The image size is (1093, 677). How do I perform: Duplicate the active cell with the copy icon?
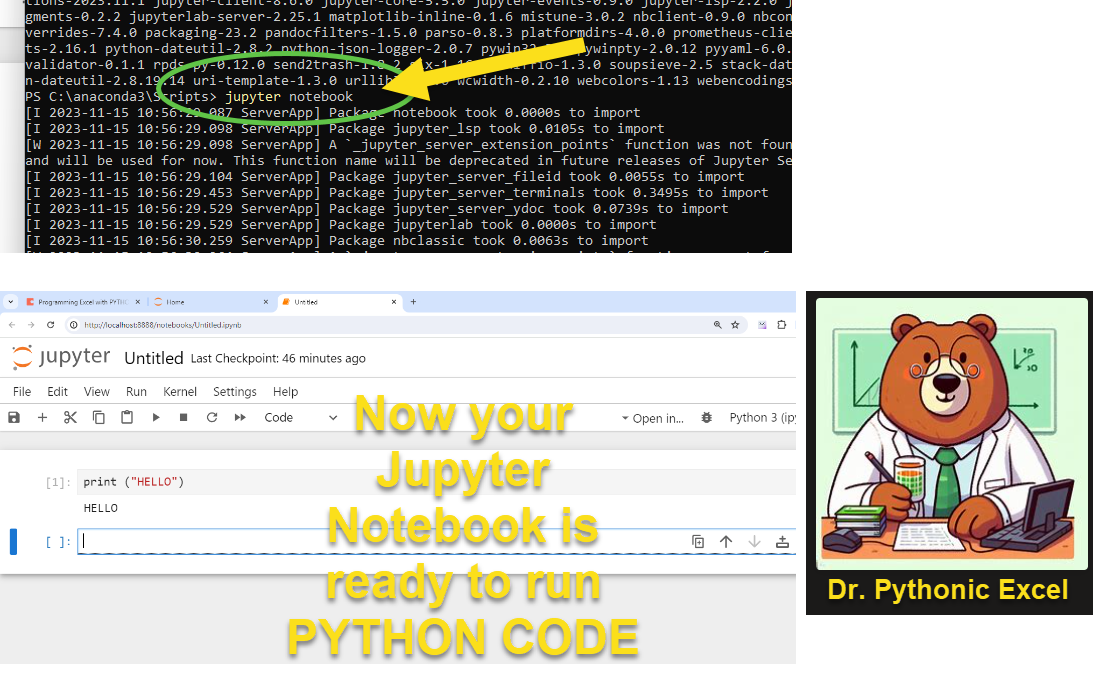[698, 542]
